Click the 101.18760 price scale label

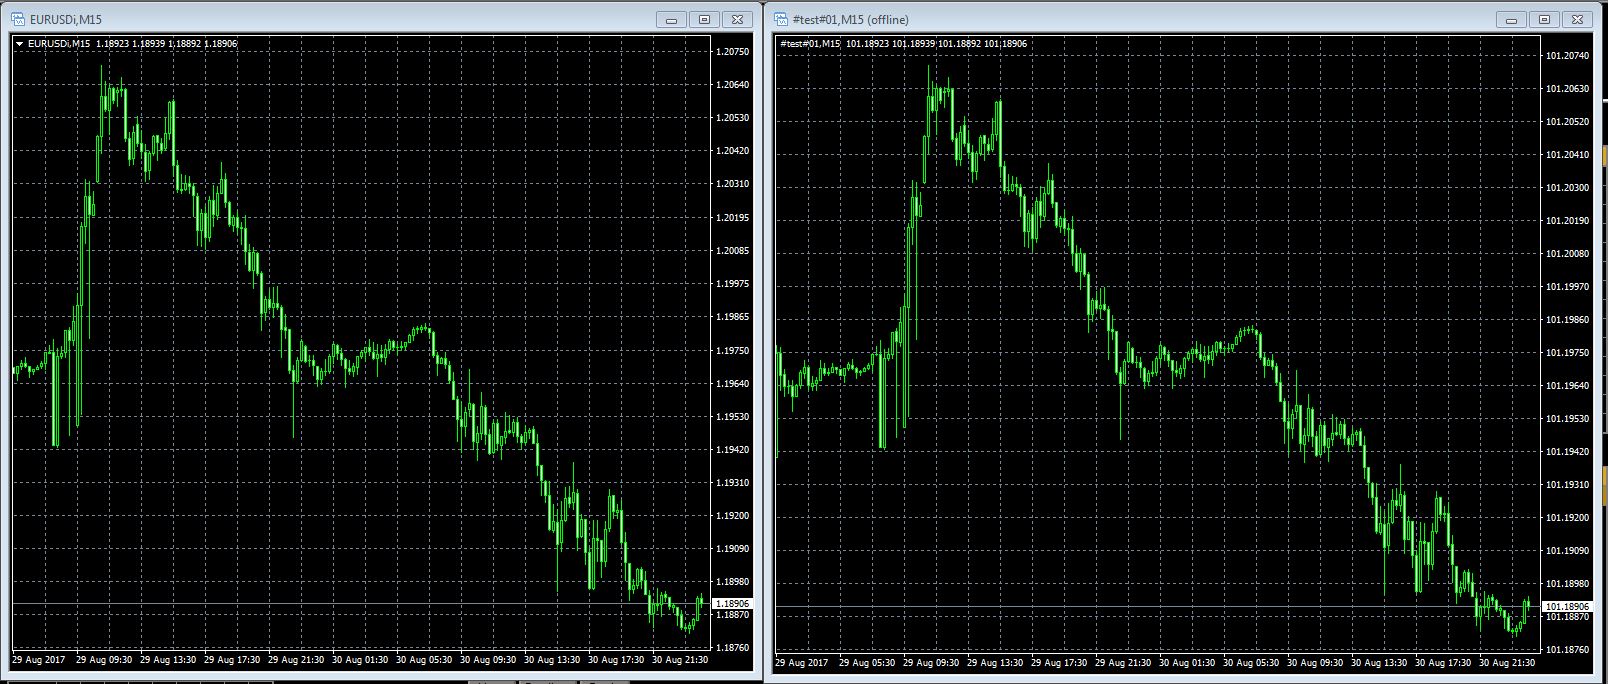click(1567, 650)
